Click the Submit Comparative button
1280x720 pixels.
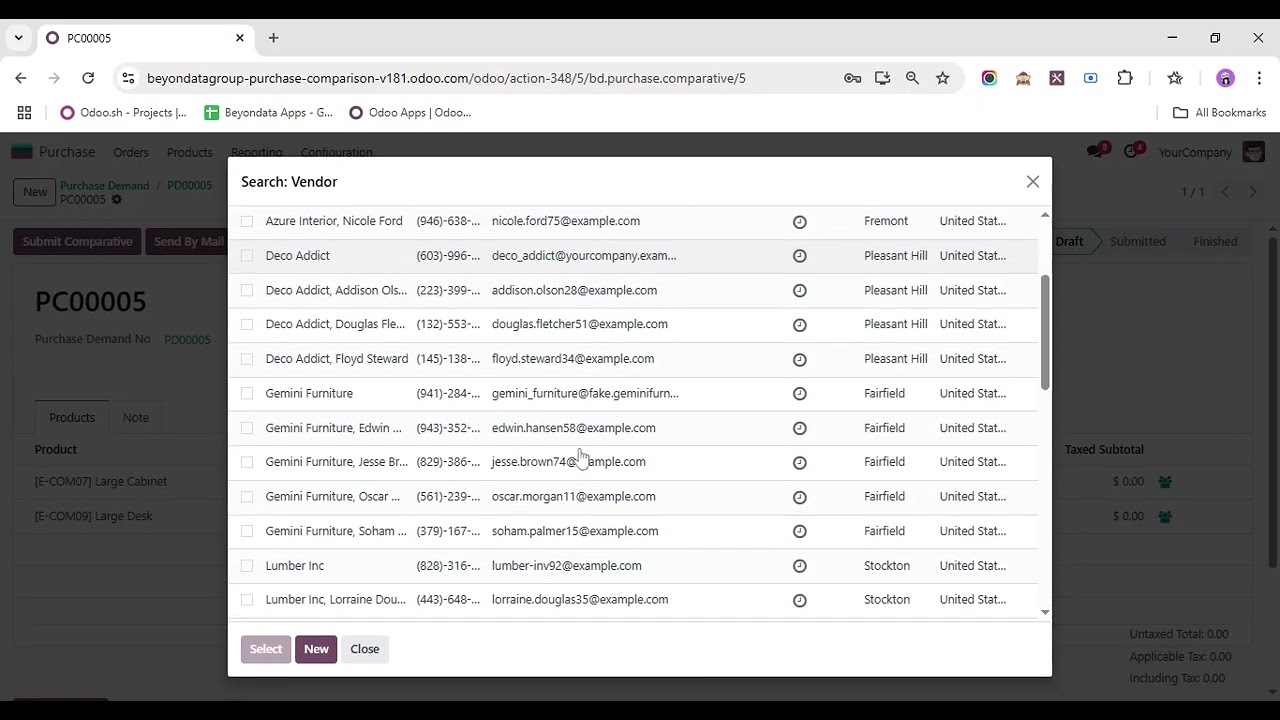click(x=77, y=242)
